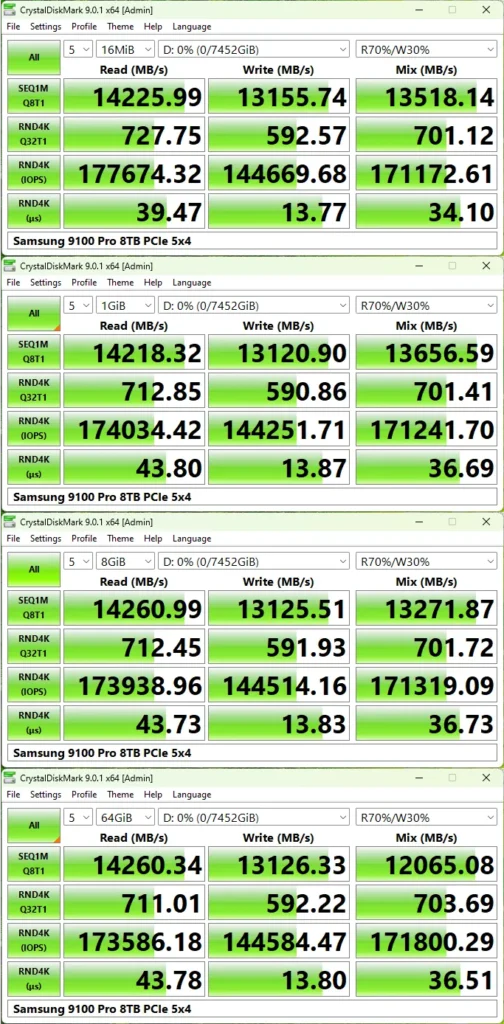This screenshot has height=1024, width=504.
Task: Click the 592.22 random write result
Action: [279, 903]
